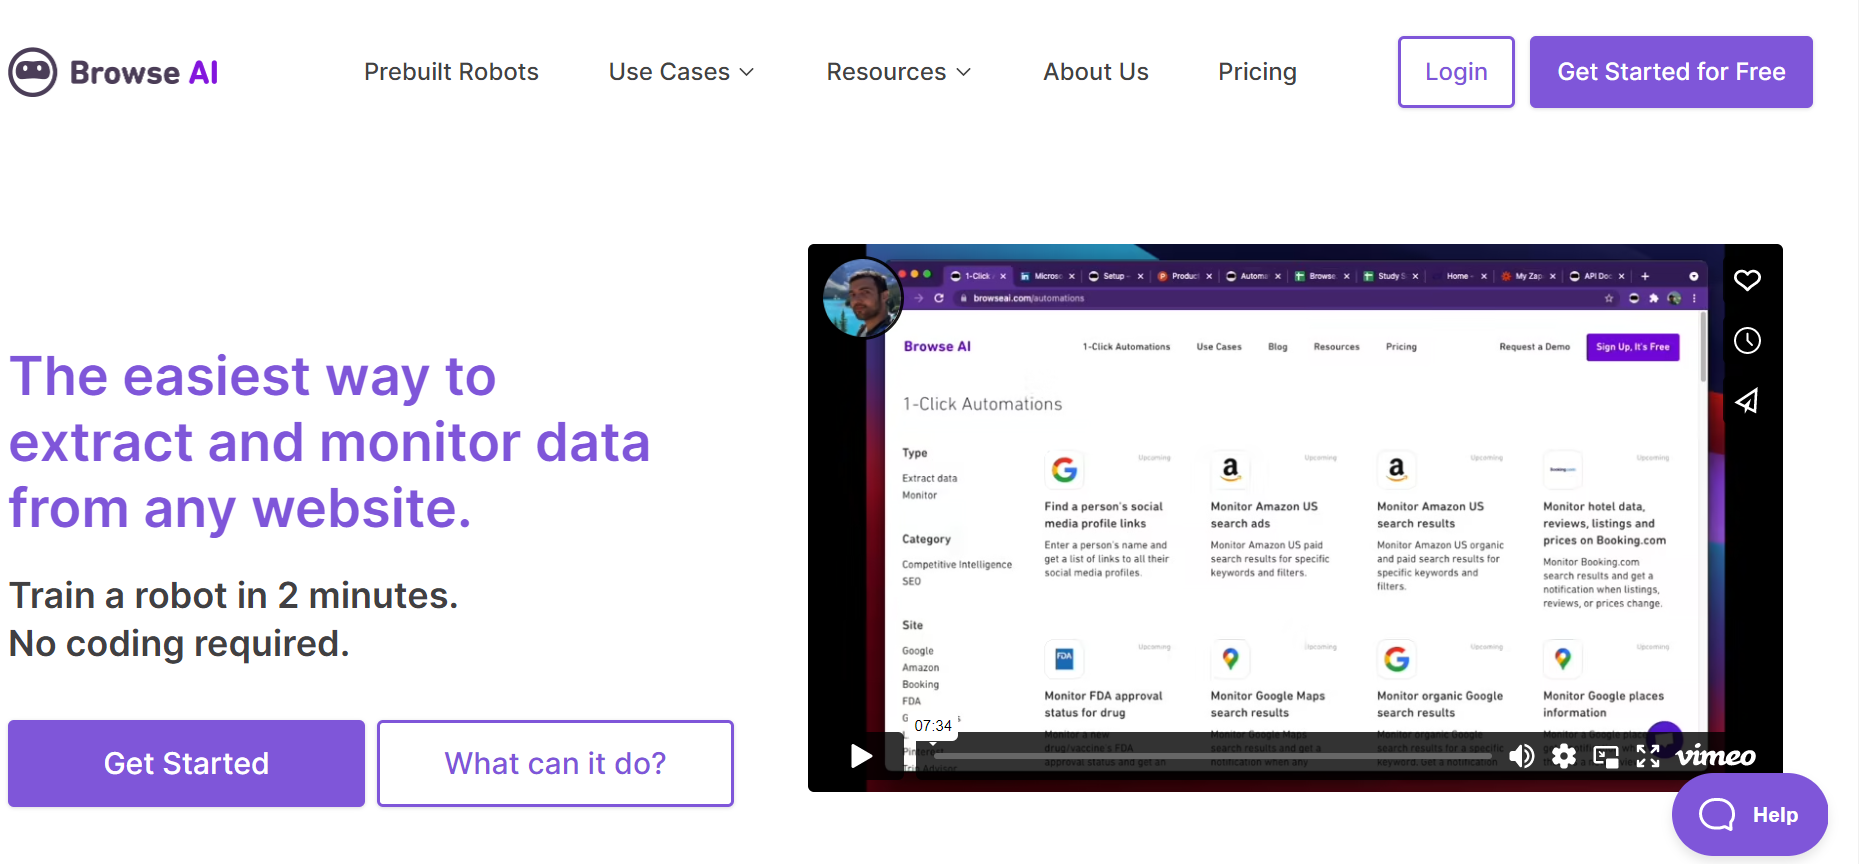The height and width of the screenshot is (864, 1859).
Task: Click the 'What can it do?' button
Action: [x=555, y=763]
